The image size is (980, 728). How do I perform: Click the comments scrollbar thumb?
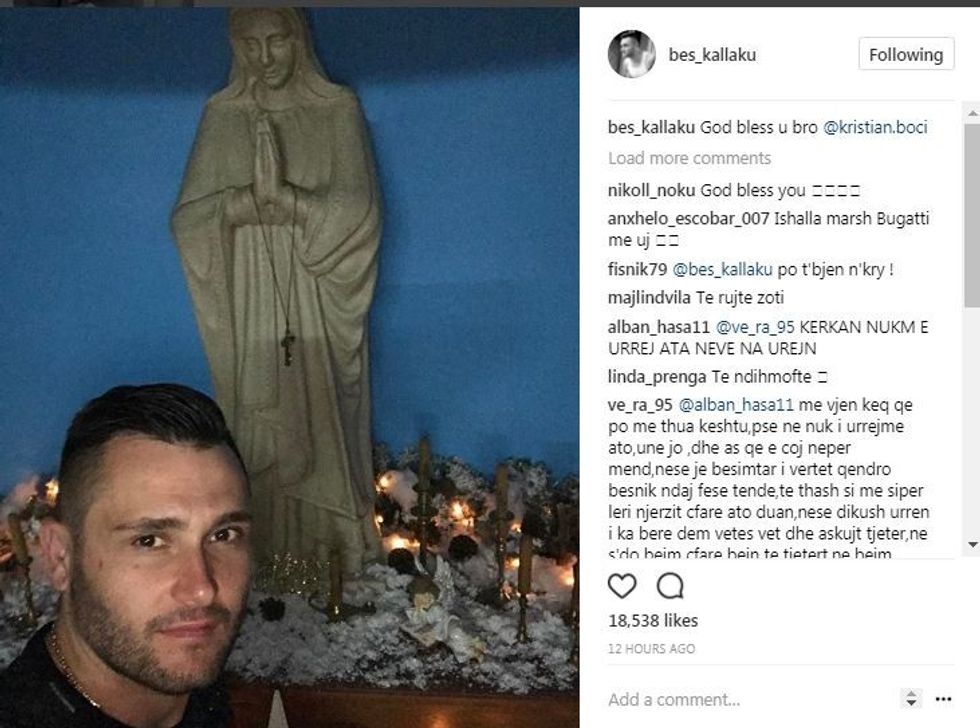972,216
